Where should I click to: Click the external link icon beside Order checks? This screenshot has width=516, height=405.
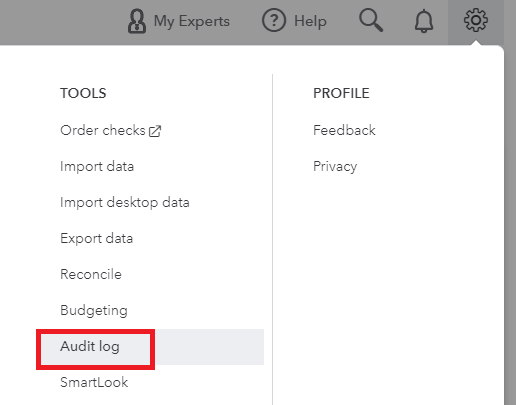point(155,131)
